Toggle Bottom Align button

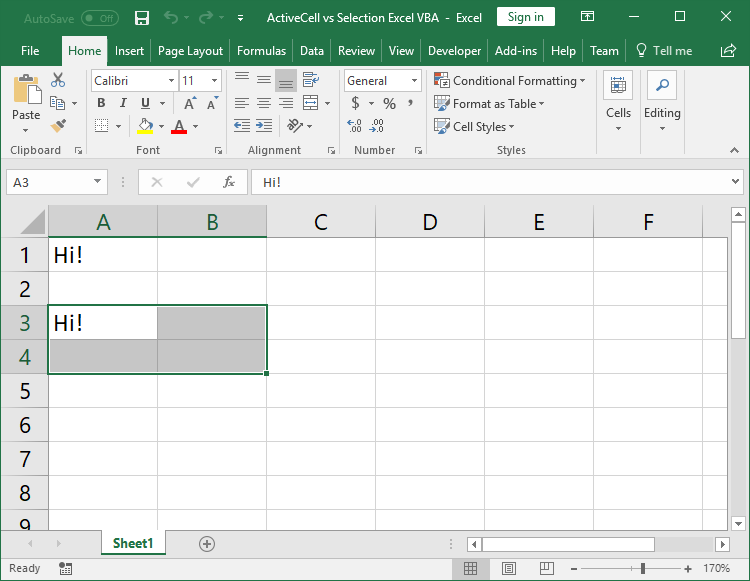[286, 80]
